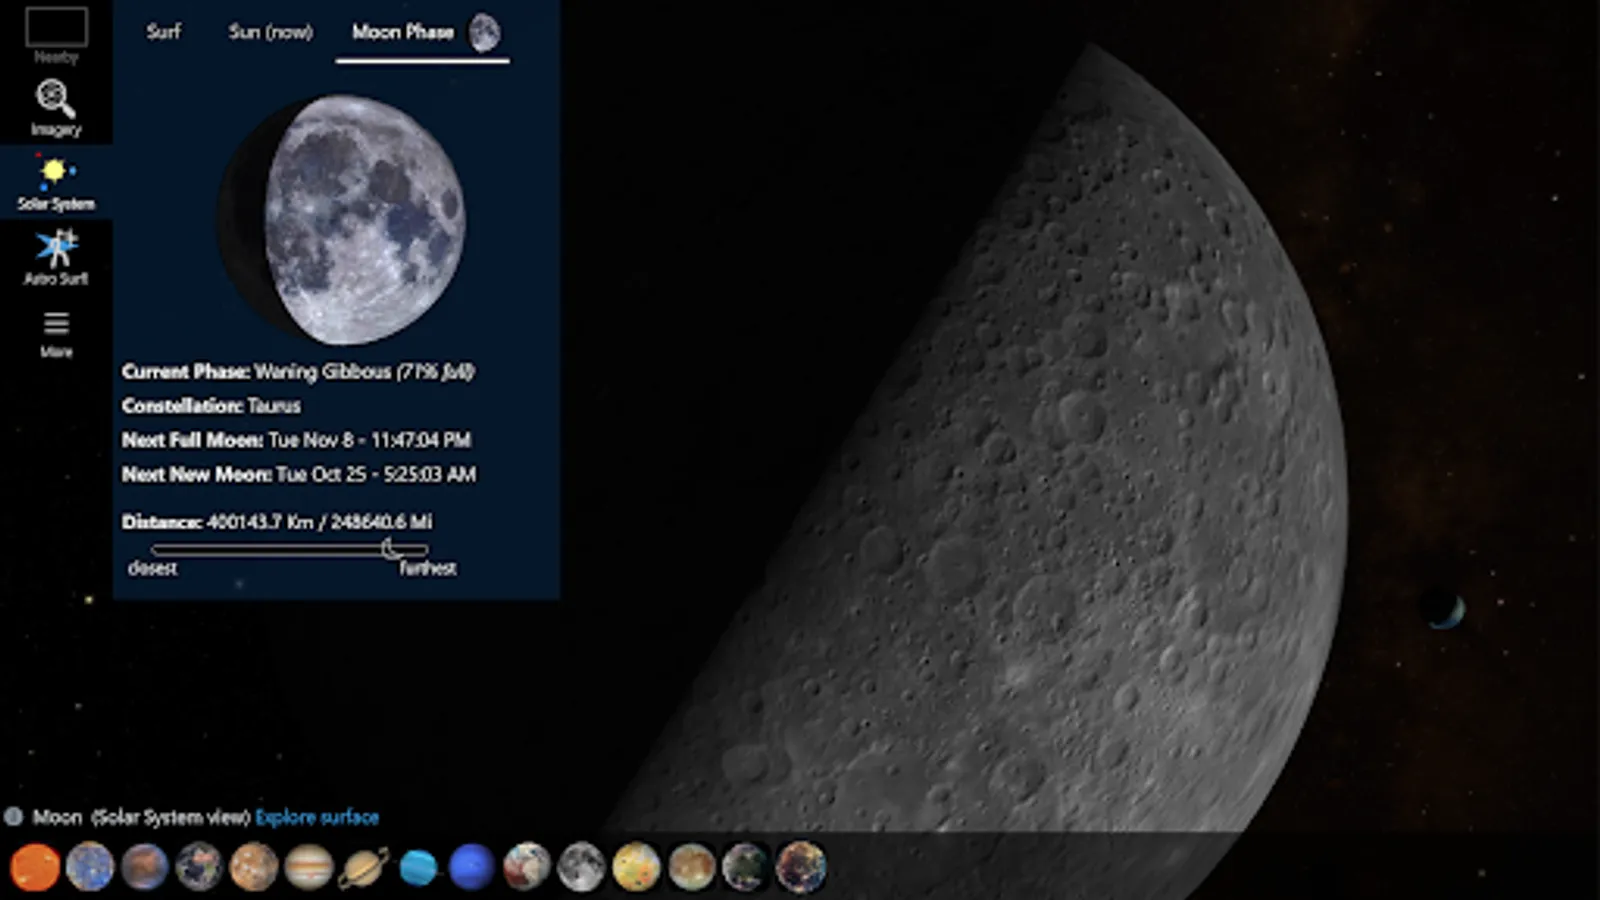Launch Astro Surf from the sidebar
The width and height of the screenshot is (1600, 900).
(x=55, y=257)
